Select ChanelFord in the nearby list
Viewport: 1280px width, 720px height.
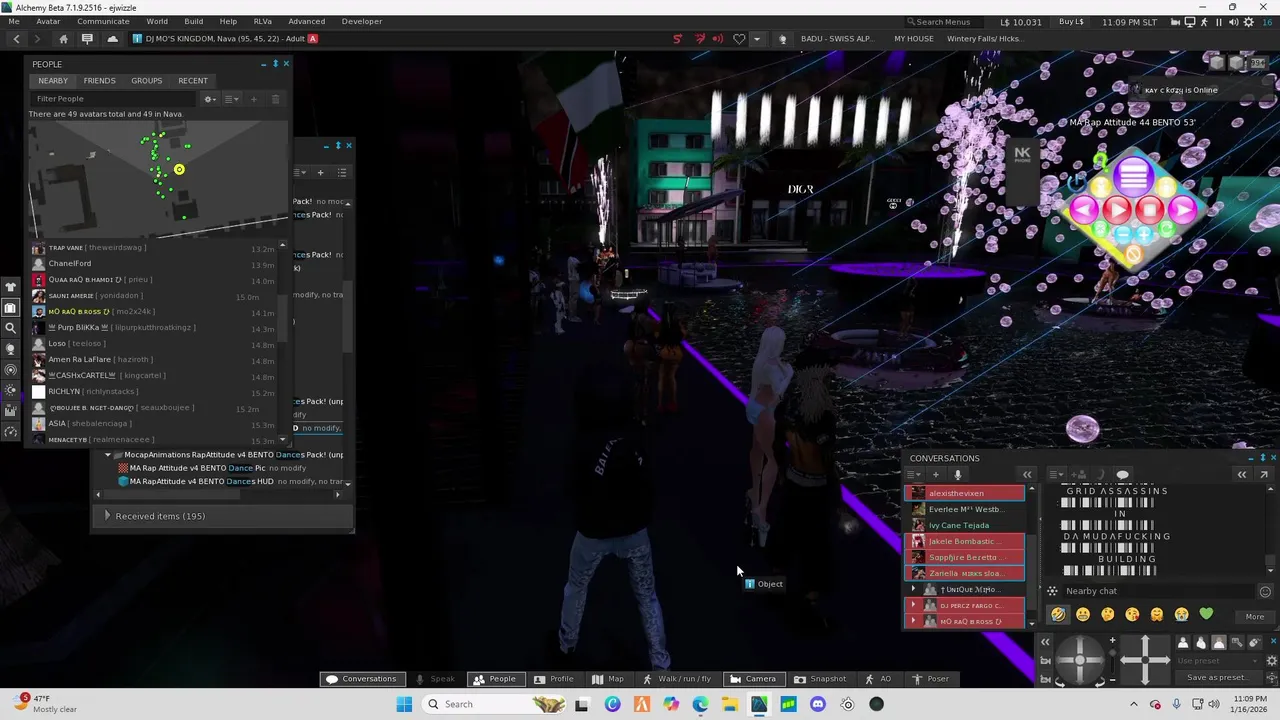(155, 263)
